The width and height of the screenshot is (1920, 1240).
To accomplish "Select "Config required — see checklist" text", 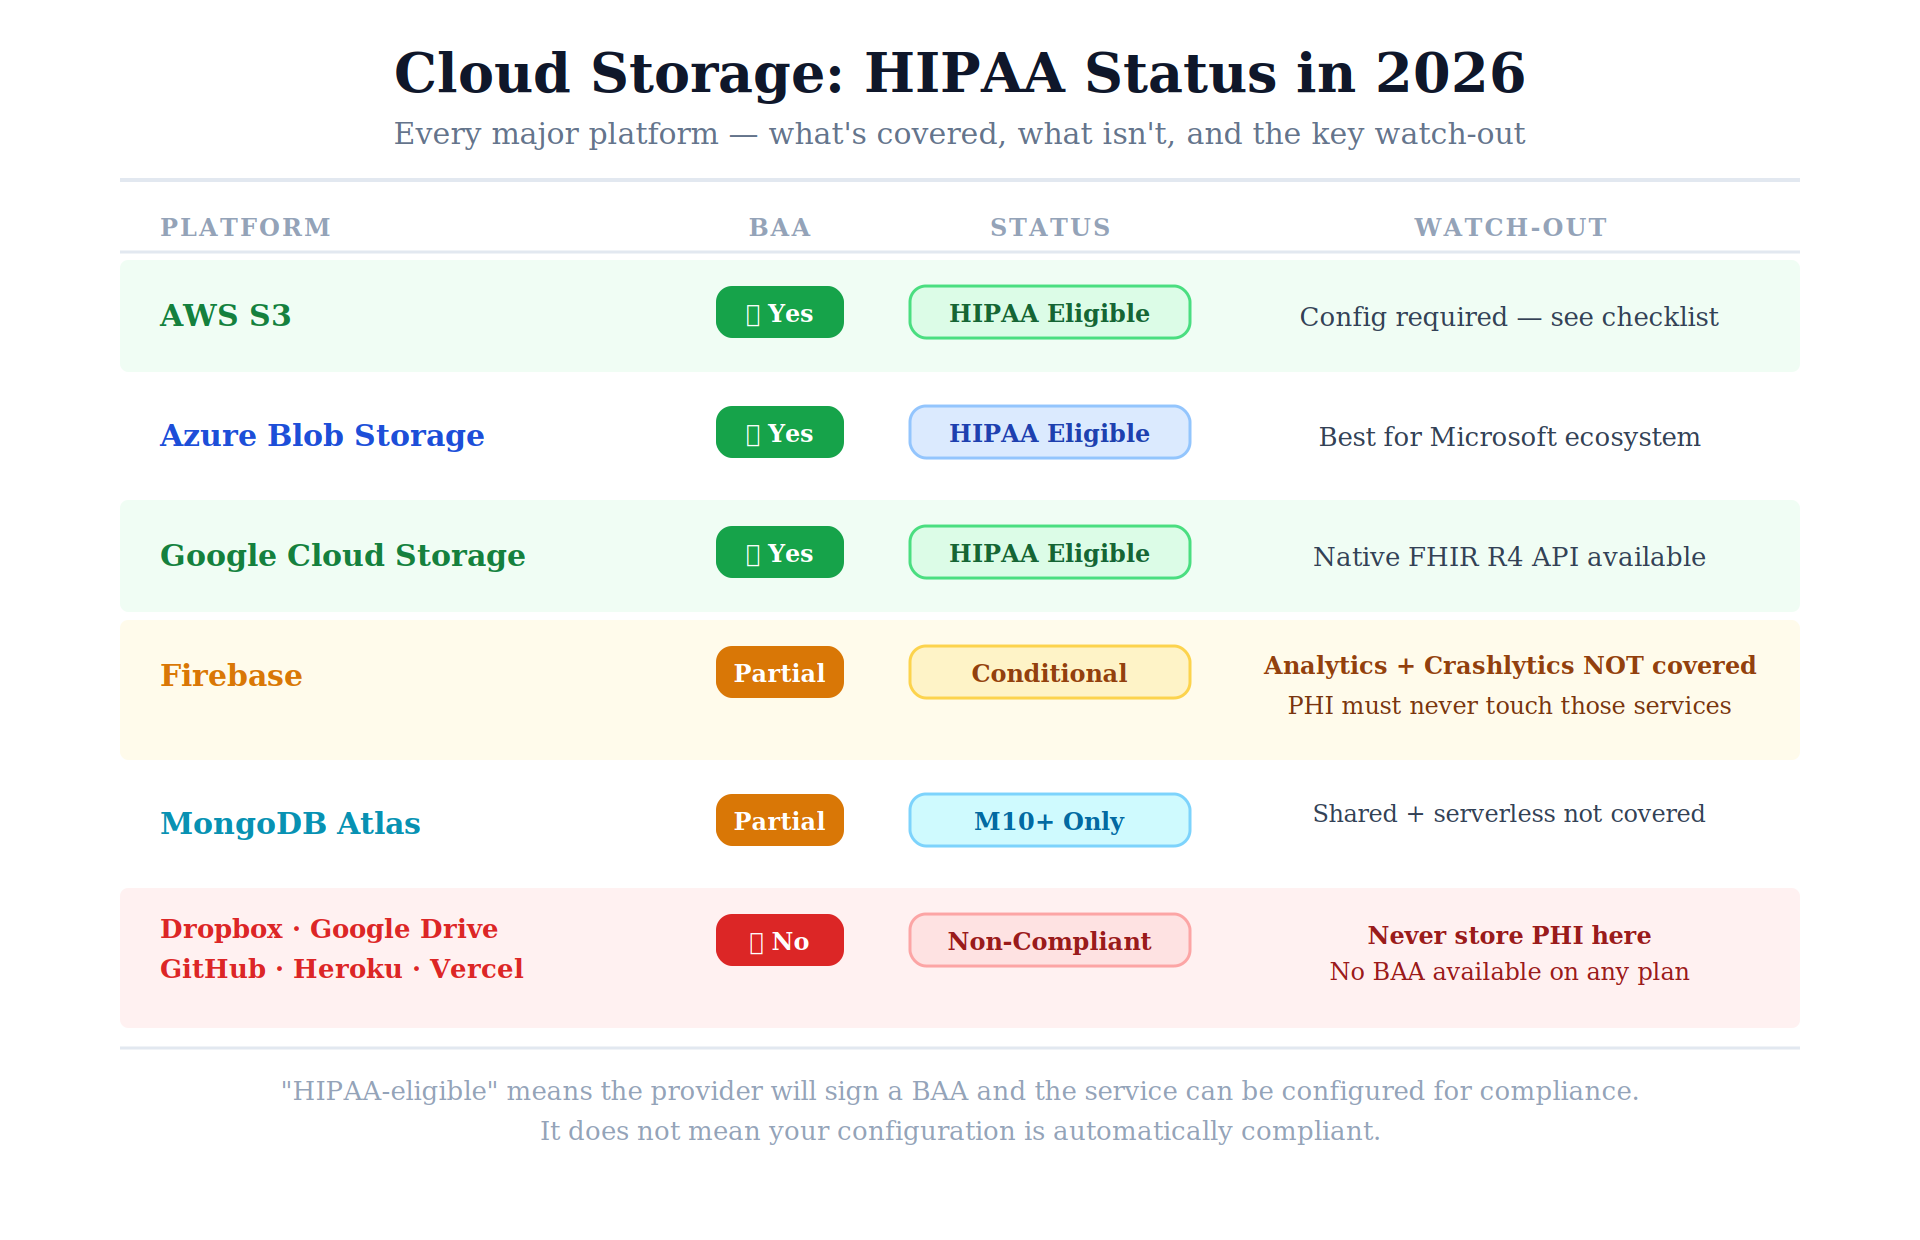I will tap(1509, 317).
